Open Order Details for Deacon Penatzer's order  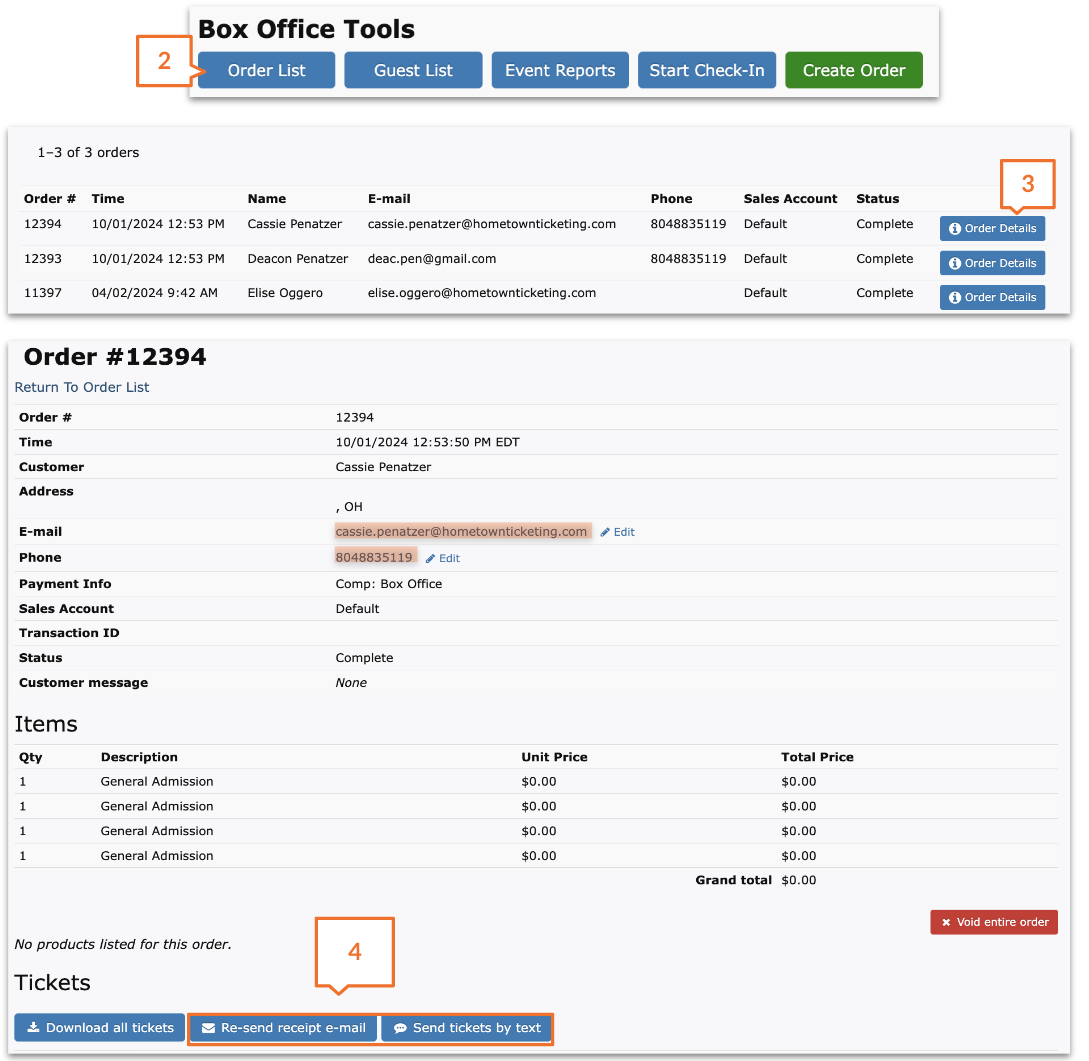(991, 262)
